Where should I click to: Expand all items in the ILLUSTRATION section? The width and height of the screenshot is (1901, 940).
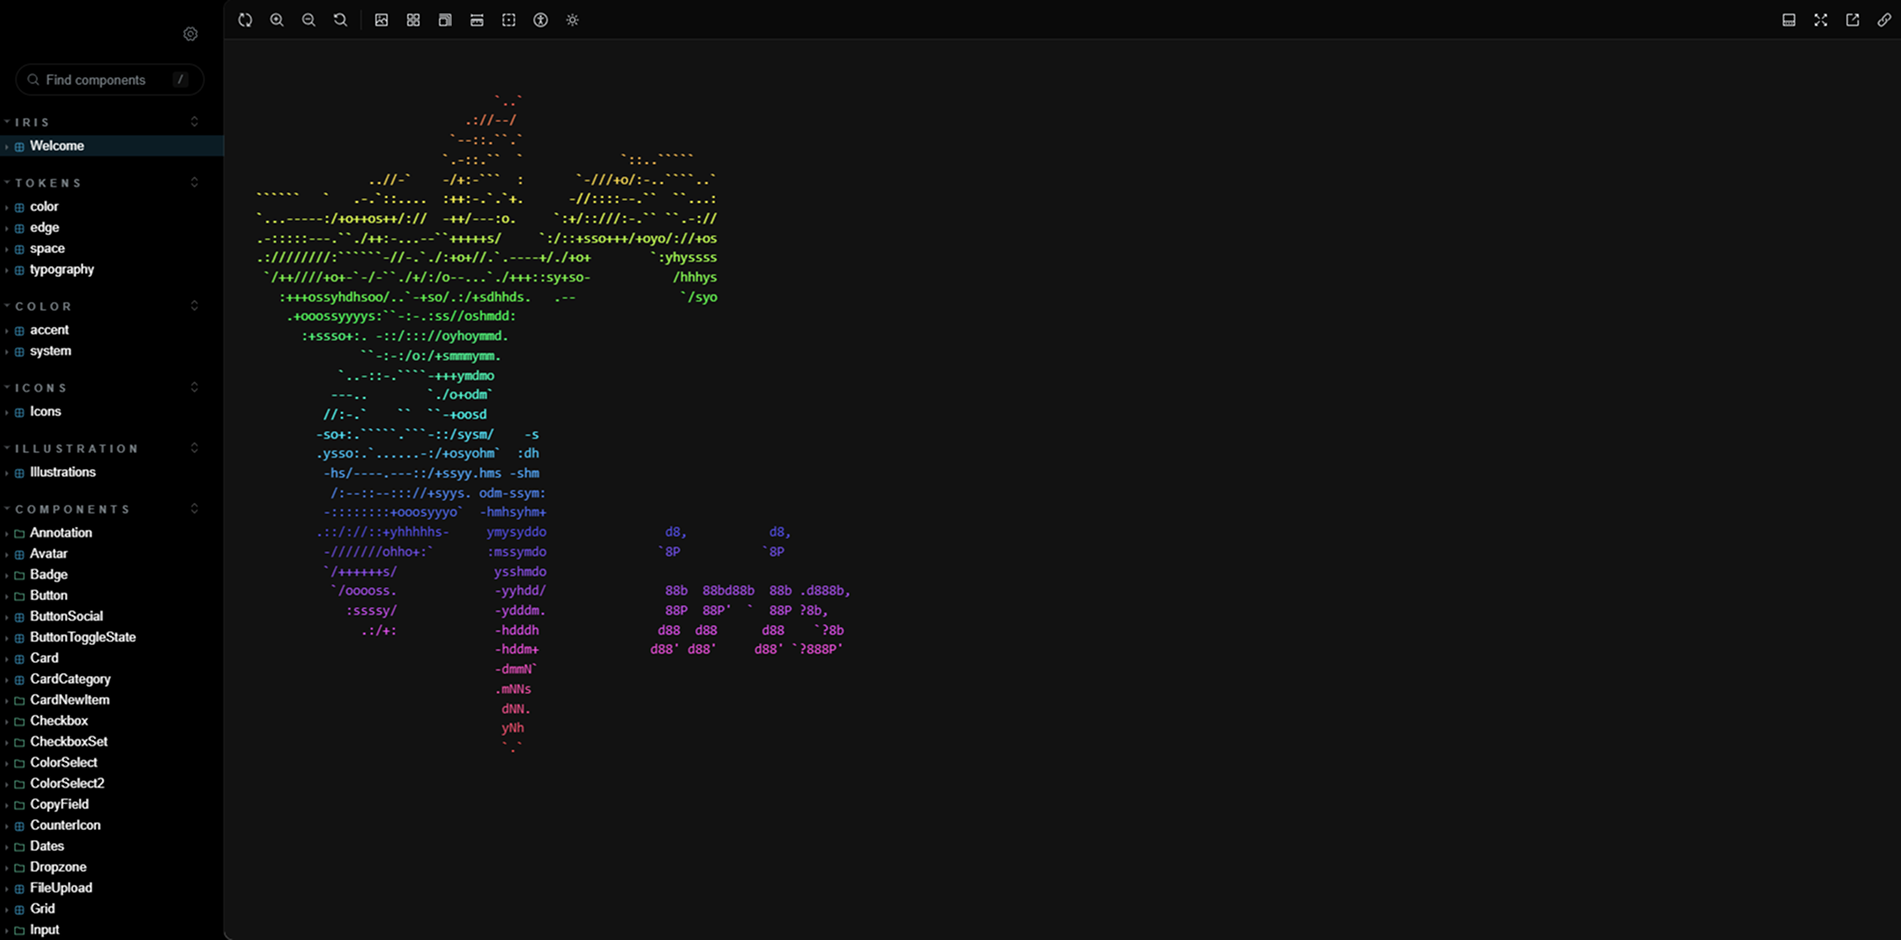194,448
